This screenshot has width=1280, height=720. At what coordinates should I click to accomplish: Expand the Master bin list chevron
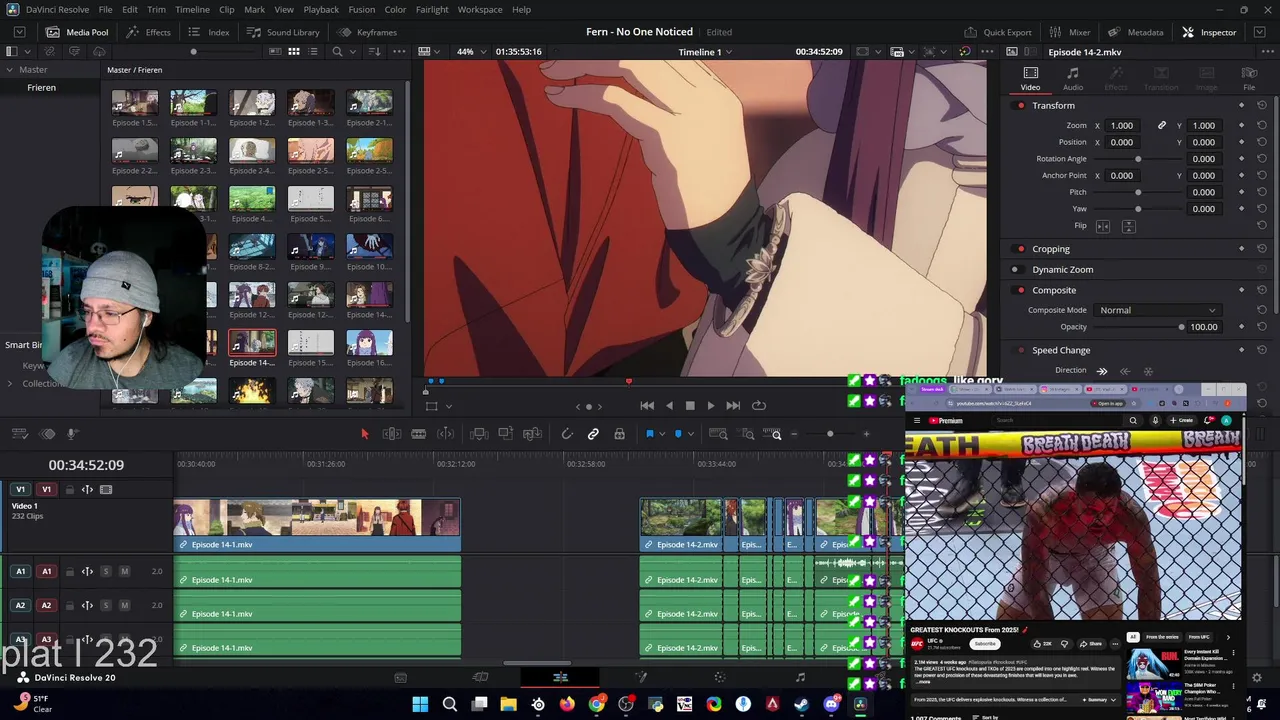point(9,70)
